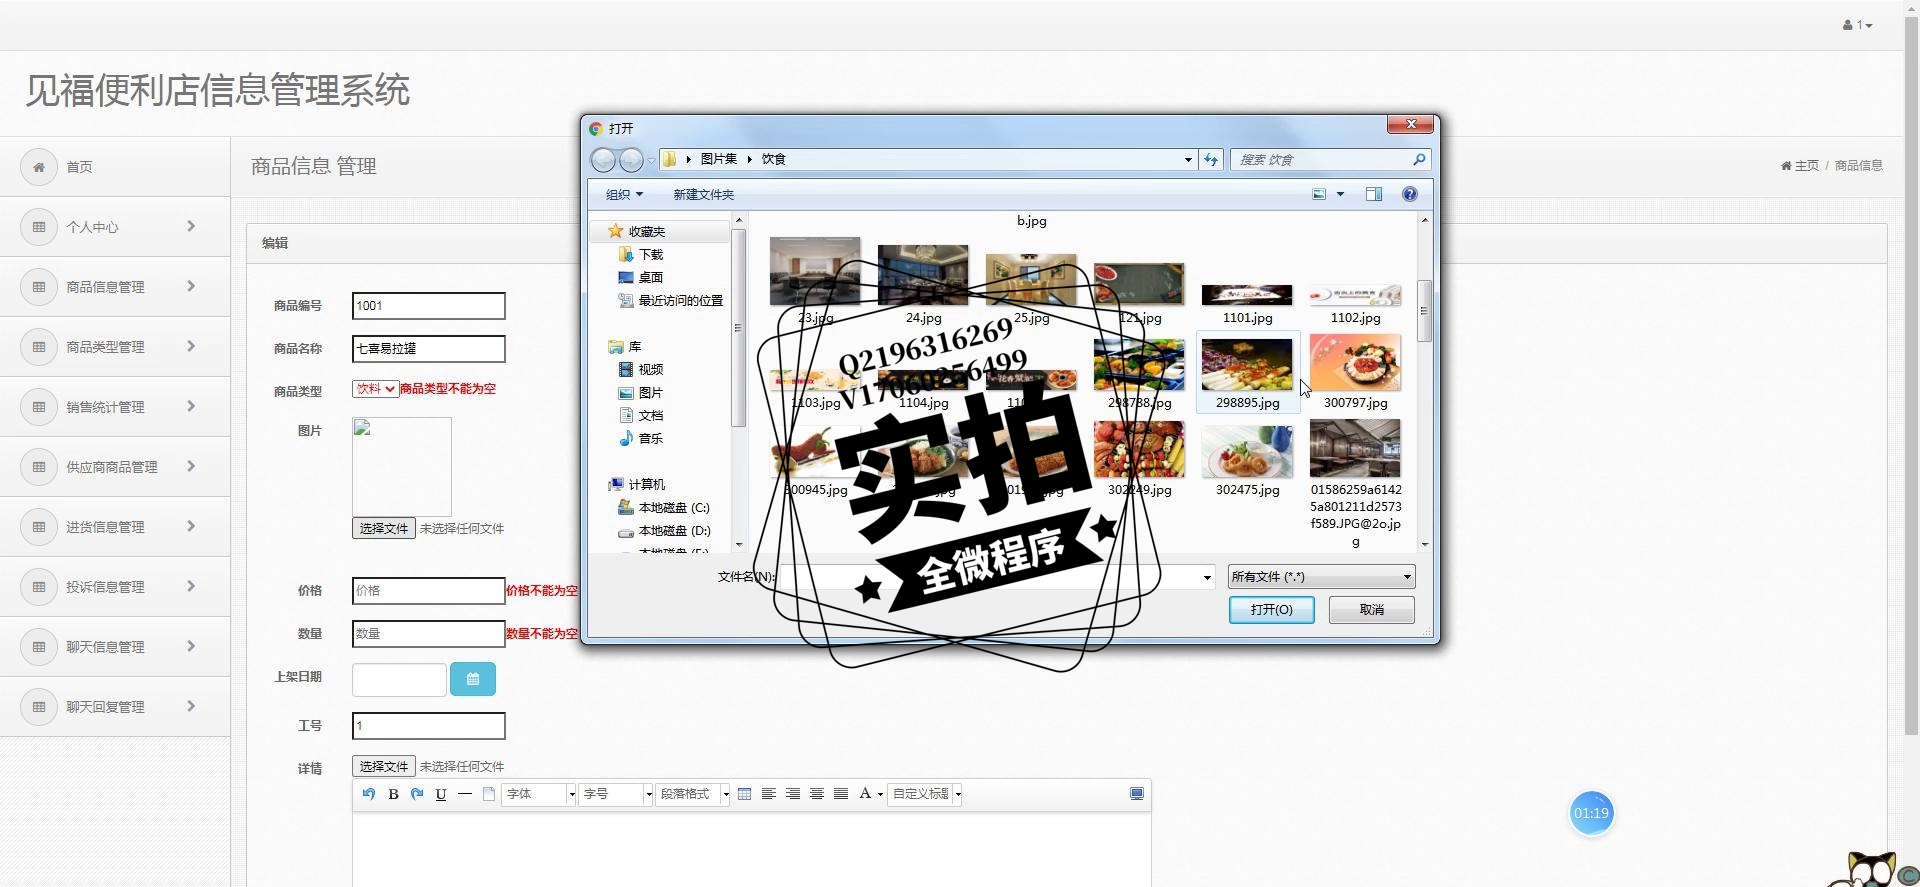Image resolution: width=1920 pixels, height=887 pixels.
Task: Show the preview pane in the file dialog
Action: pos(1374,194)
